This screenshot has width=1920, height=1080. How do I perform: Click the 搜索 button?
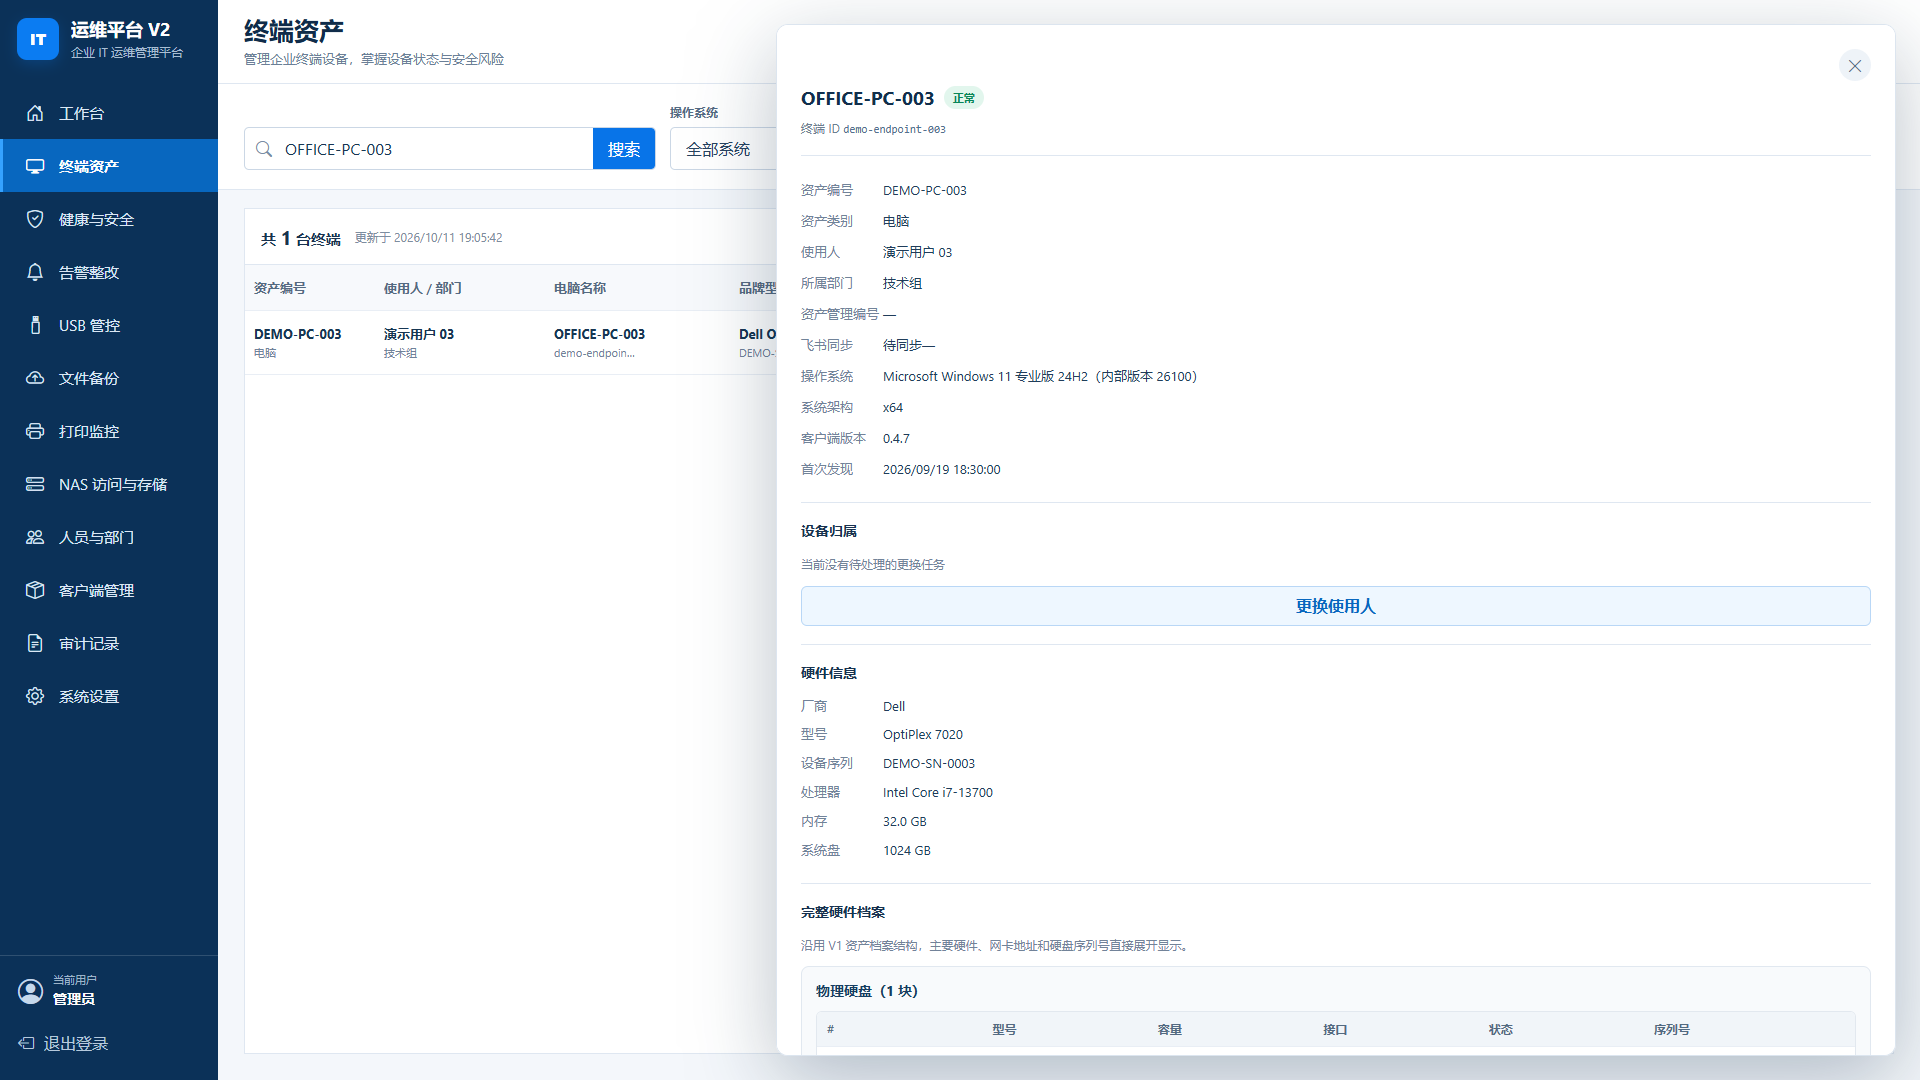pos(624,149)
